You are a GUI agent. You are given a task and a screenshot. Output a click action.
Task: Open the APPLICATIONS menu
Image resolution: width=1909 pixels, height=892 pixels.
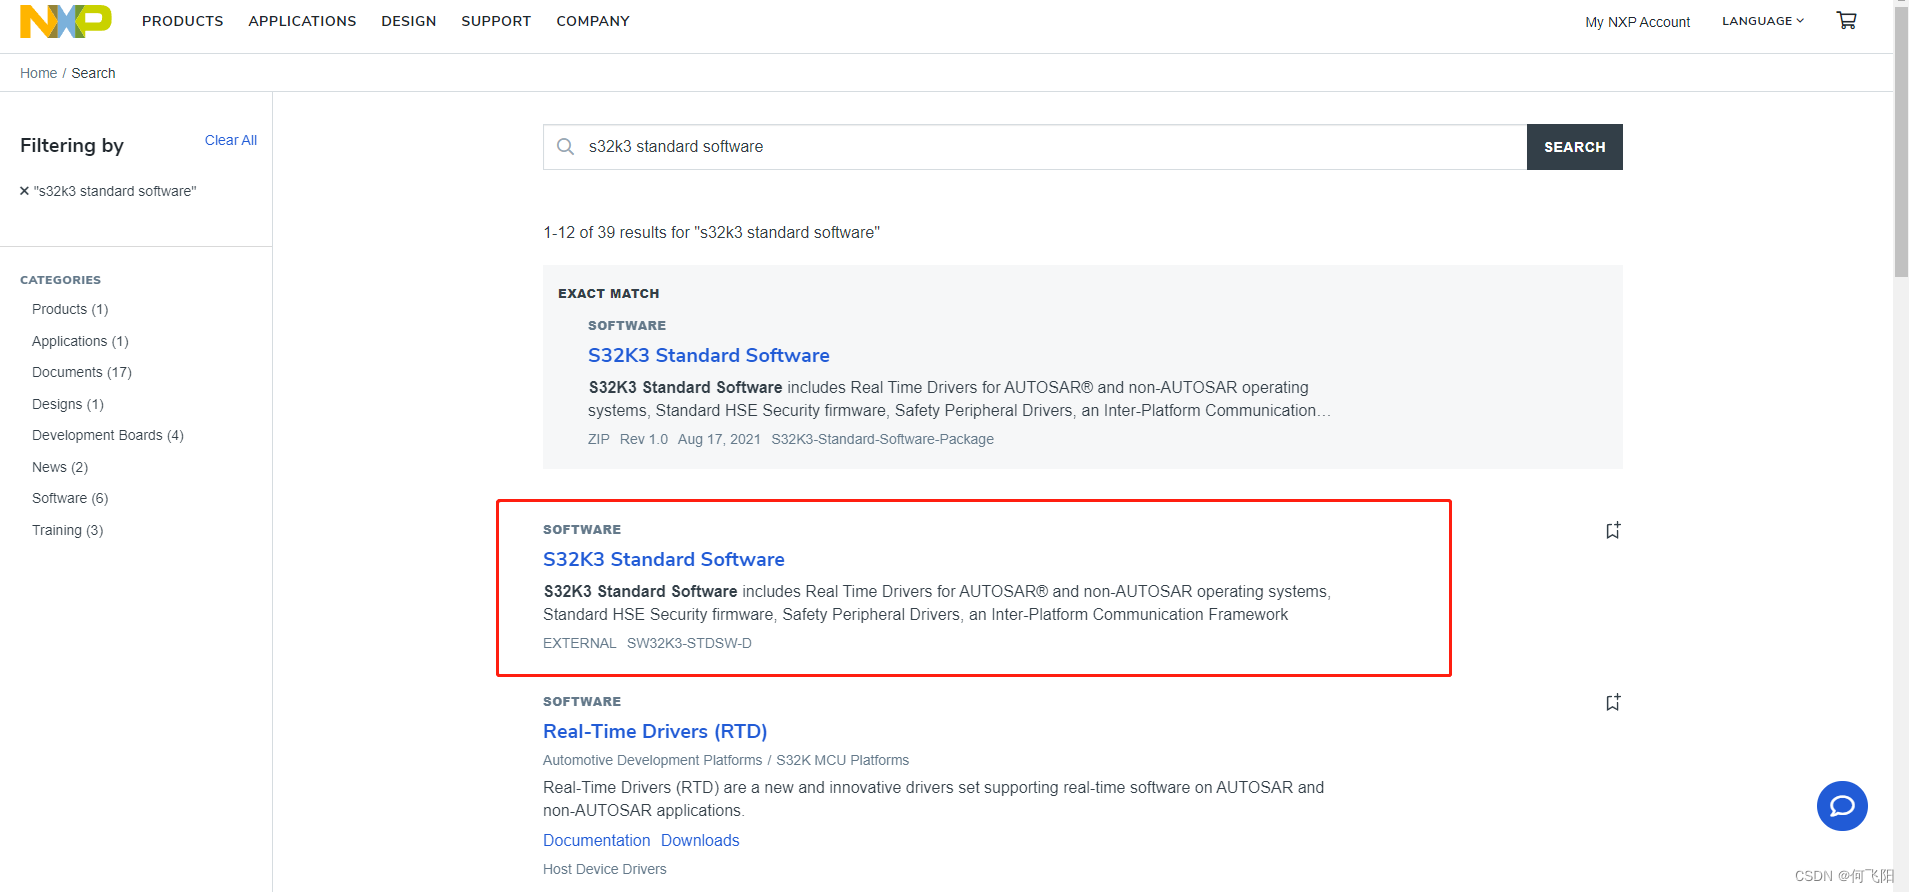coord(302,21)
